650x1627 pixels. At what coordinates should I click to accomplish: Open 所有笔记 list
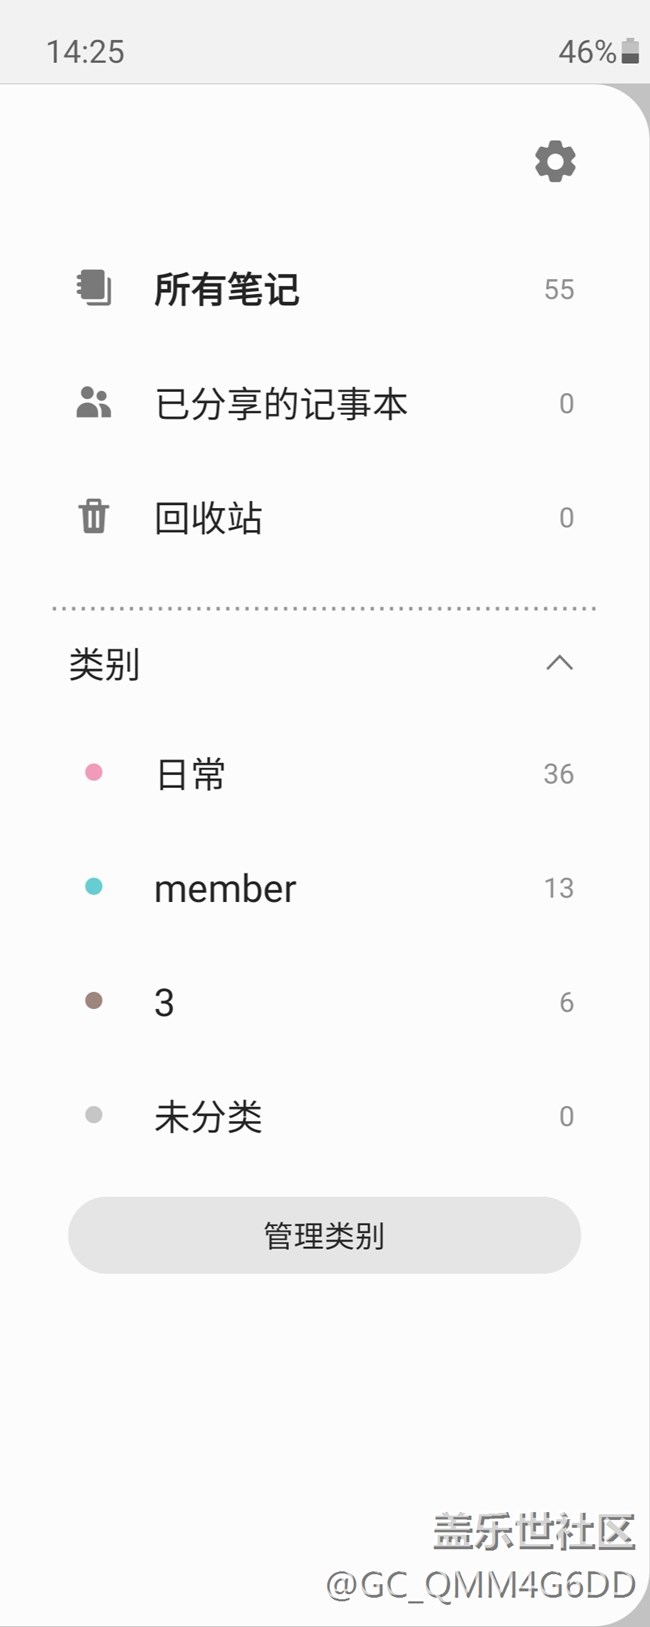pyautogui.click(x=227, y=289)
